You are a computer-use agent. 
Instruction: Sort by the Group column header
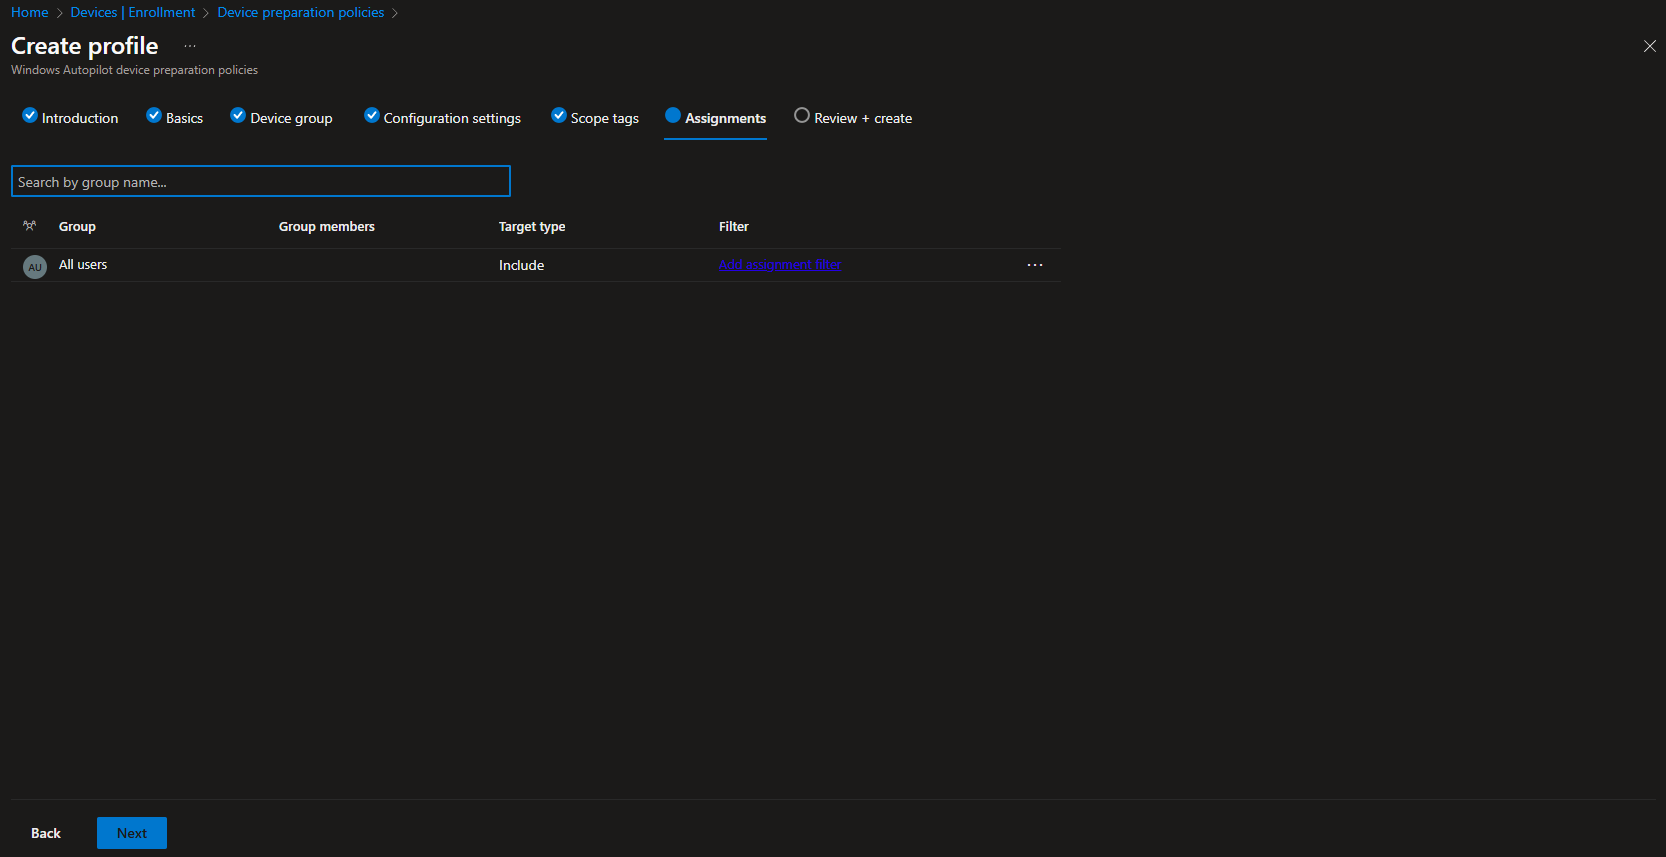[x=77, y=226]
